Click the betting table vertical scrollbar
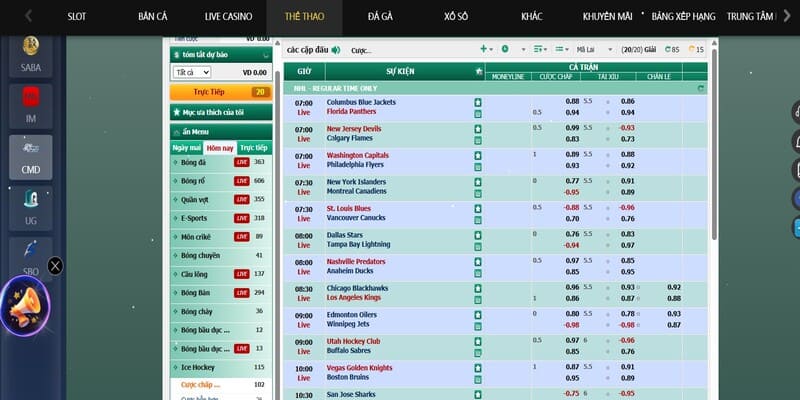 [714, 144]
